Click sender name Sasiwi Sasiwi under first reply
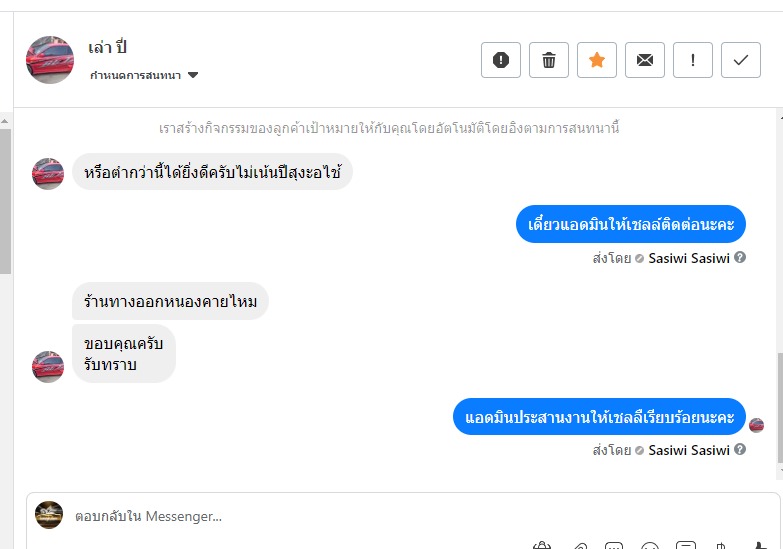 [689, 257]
